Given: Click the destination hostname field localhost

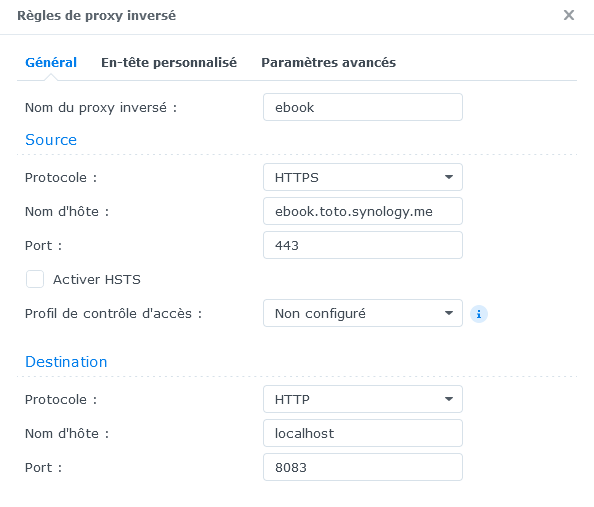Looking at the screenshot, I should click(363, 433).
